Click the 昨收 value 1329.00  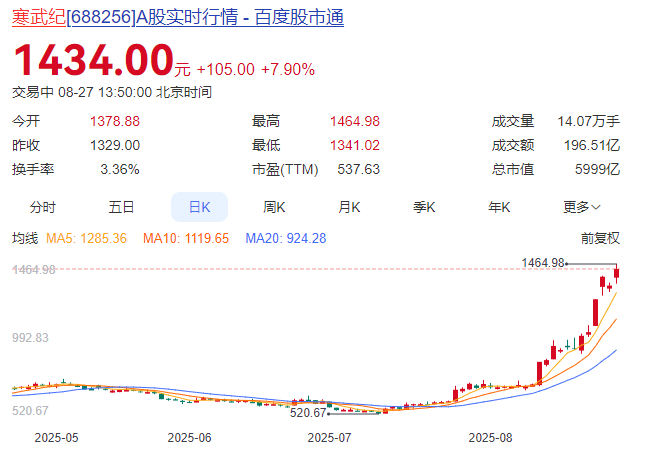coord(115,145)
